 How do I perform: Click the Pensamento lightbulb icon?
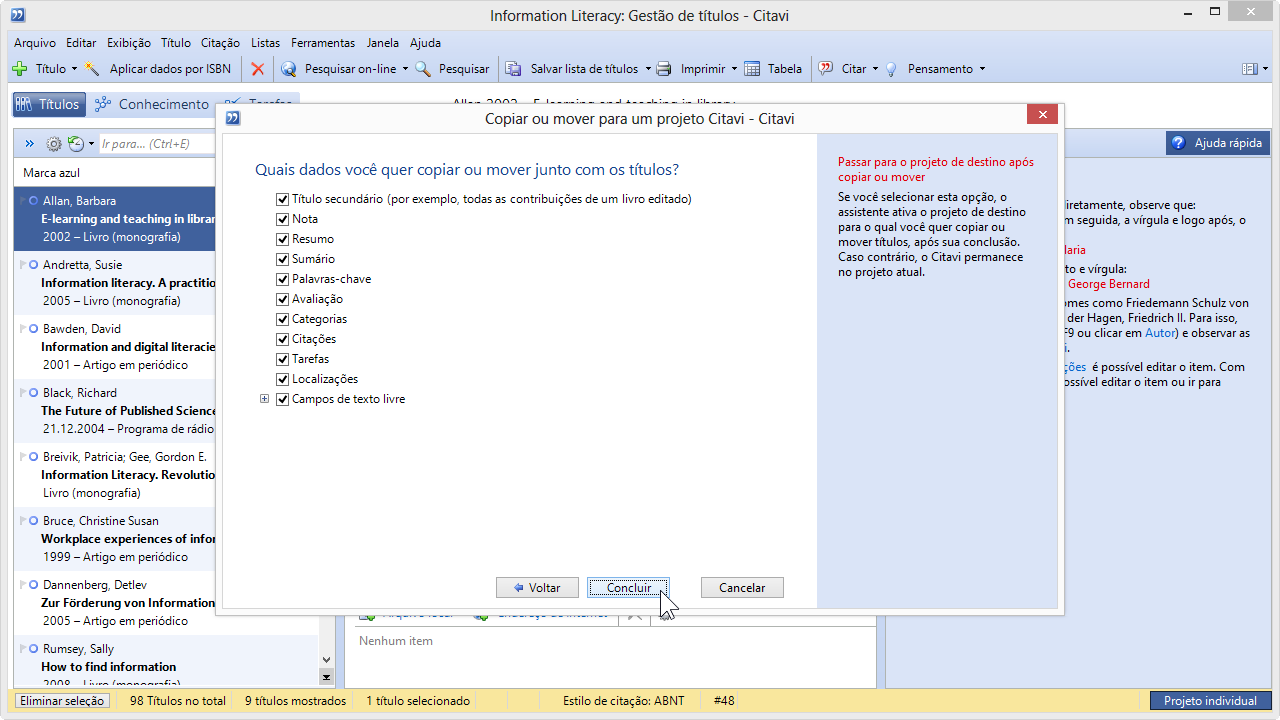pyautogui.click(x=891, y=69)
